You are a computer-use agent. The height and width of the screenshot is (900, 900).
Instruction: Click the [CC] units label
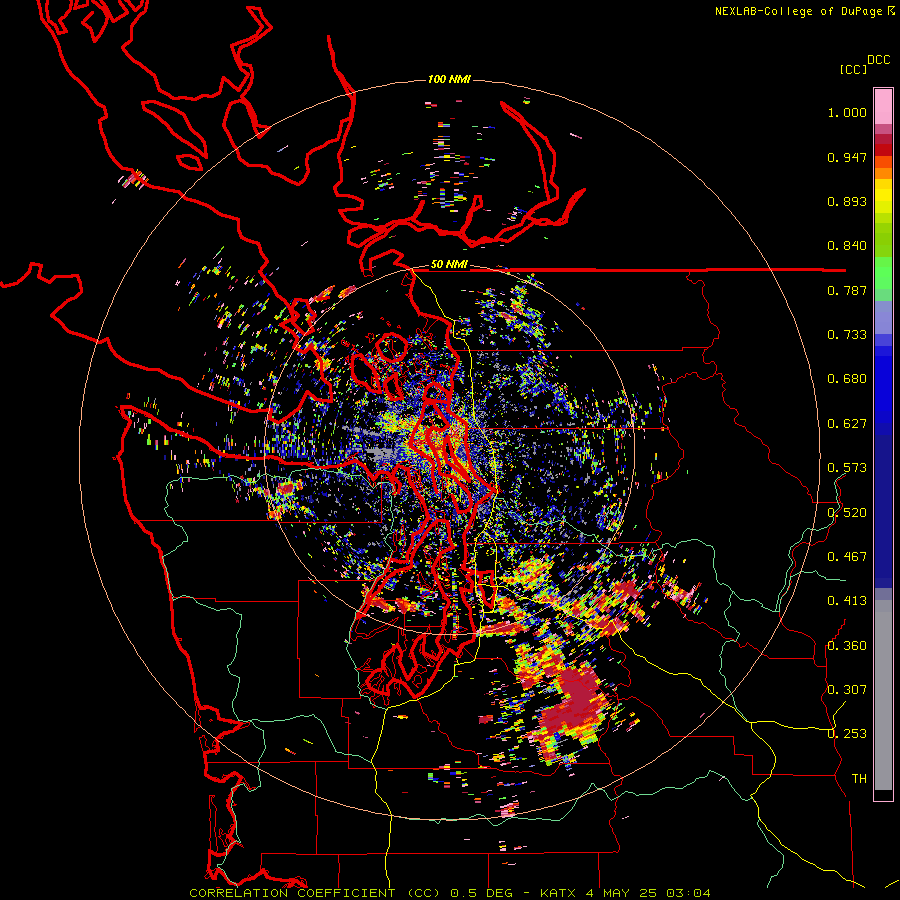(853, 69)
